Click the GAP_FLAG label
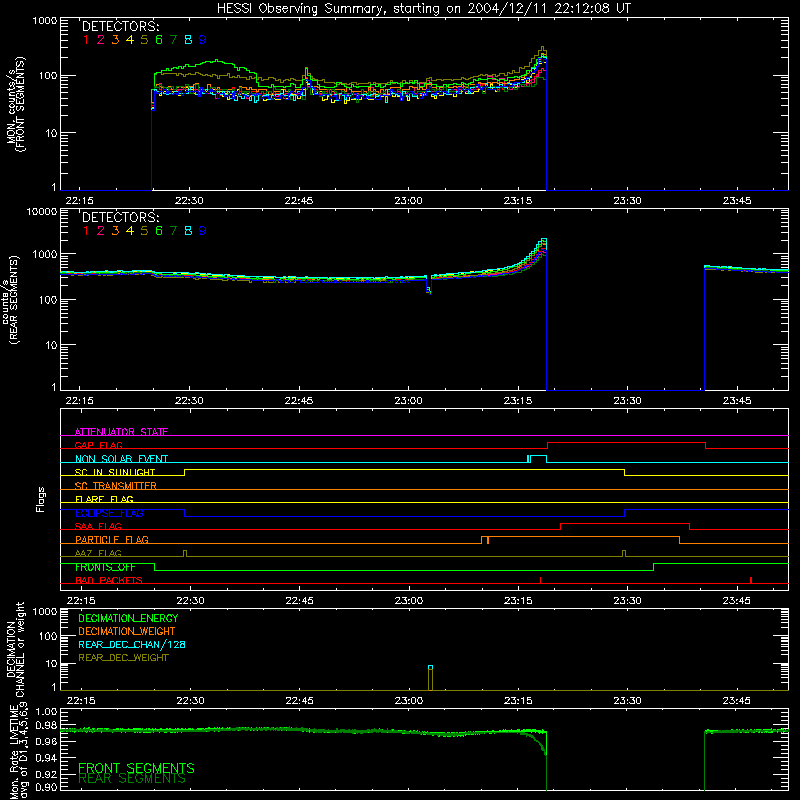 [x=98, y=445]
